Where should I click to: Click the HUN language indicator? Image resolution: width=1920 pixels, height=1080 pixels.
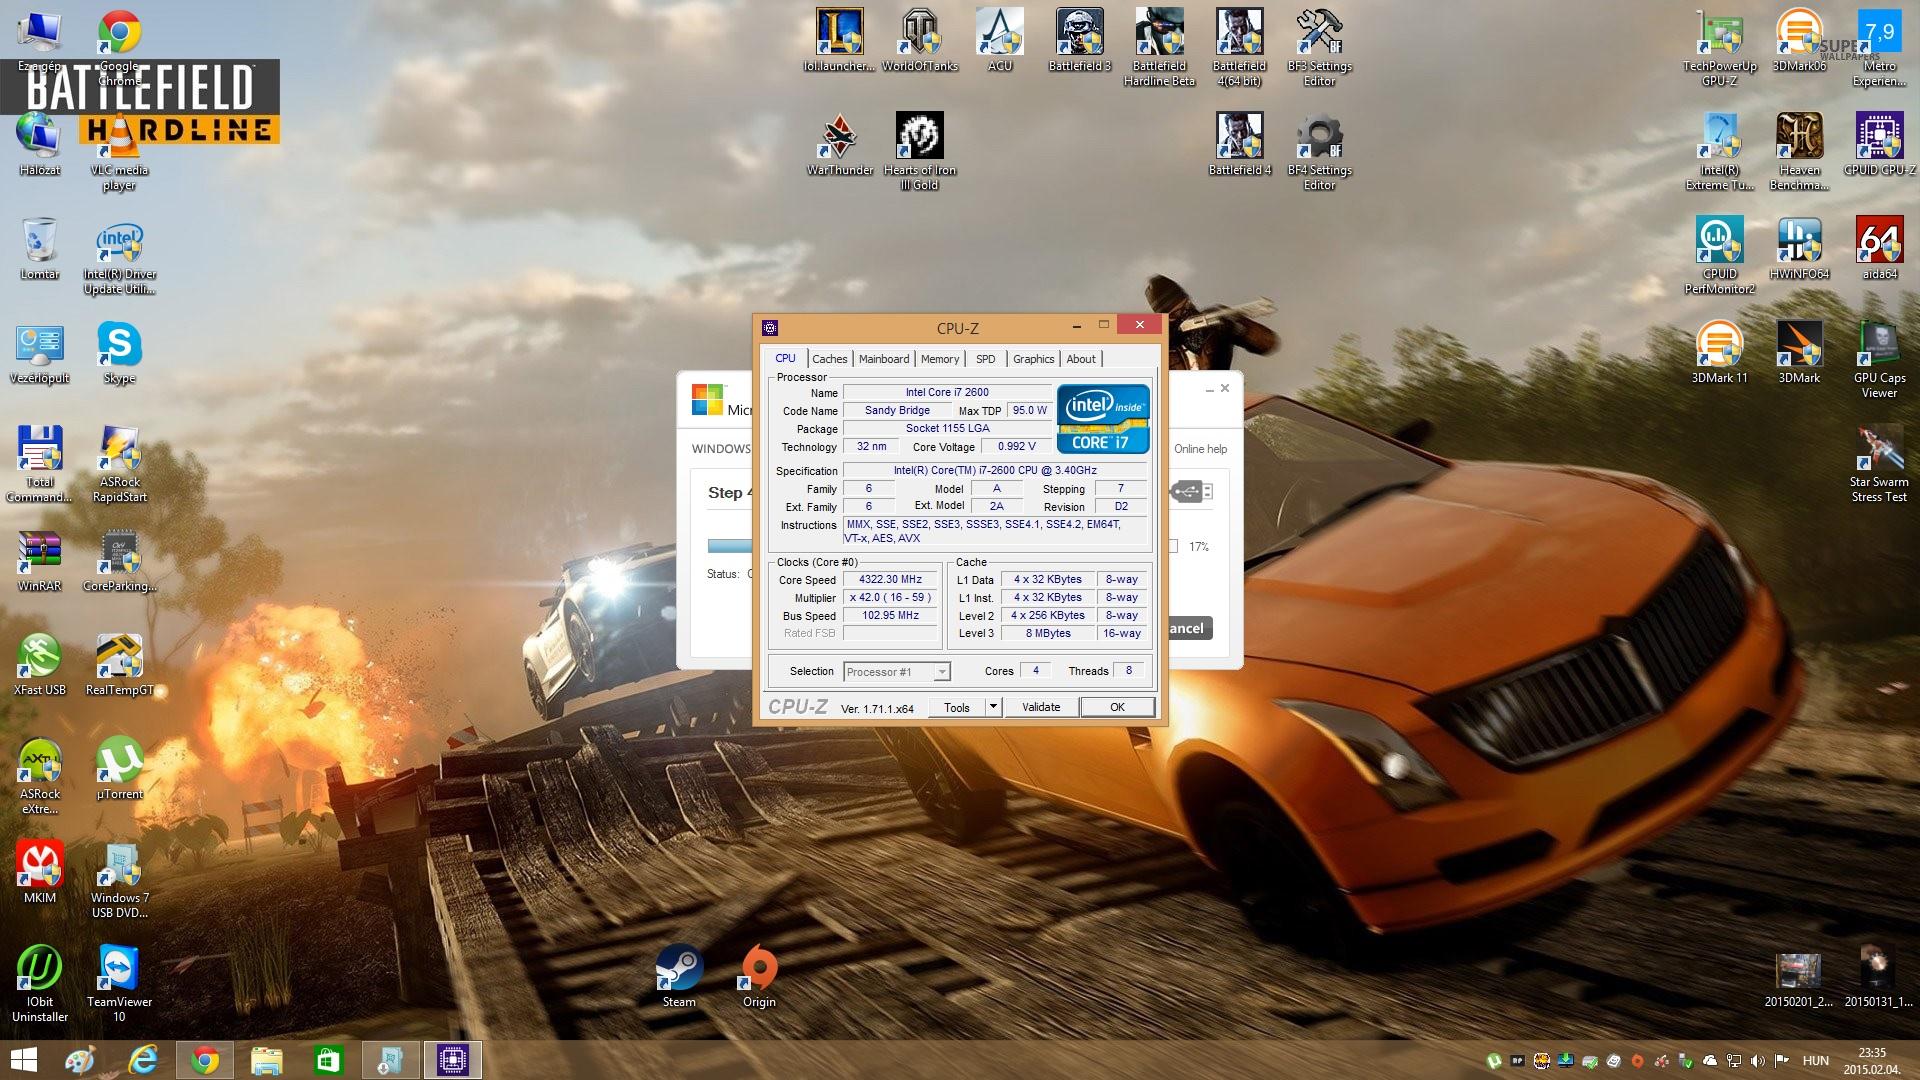[x=1816, y=1061]
